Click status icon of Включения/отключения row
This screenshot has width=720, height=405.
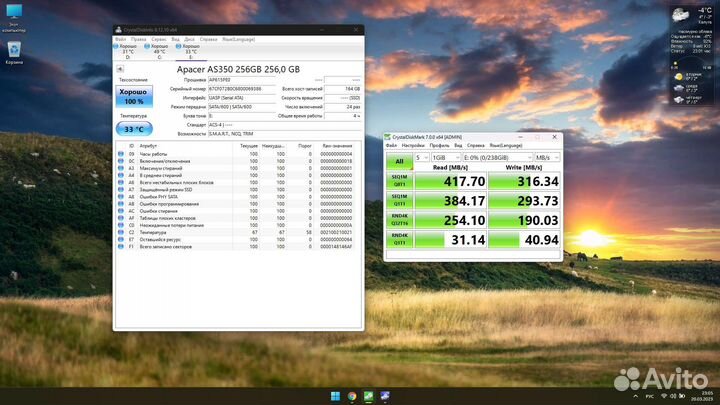click(x=121, y=161)
